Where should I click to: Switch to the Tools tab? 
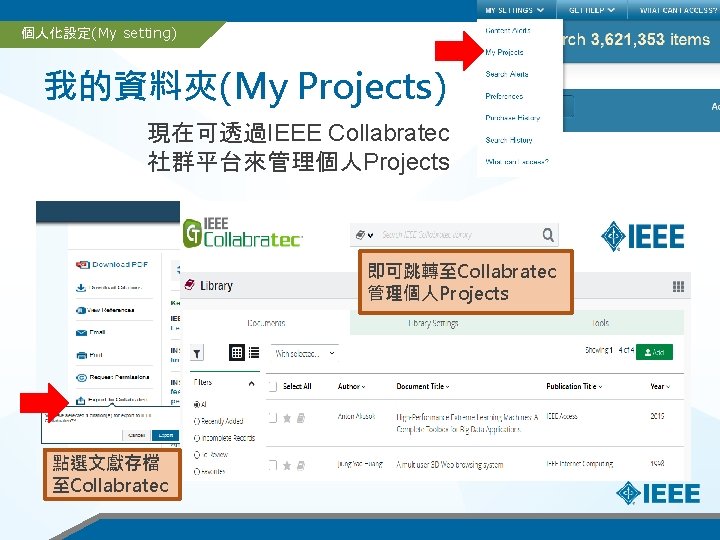(600, 323)
